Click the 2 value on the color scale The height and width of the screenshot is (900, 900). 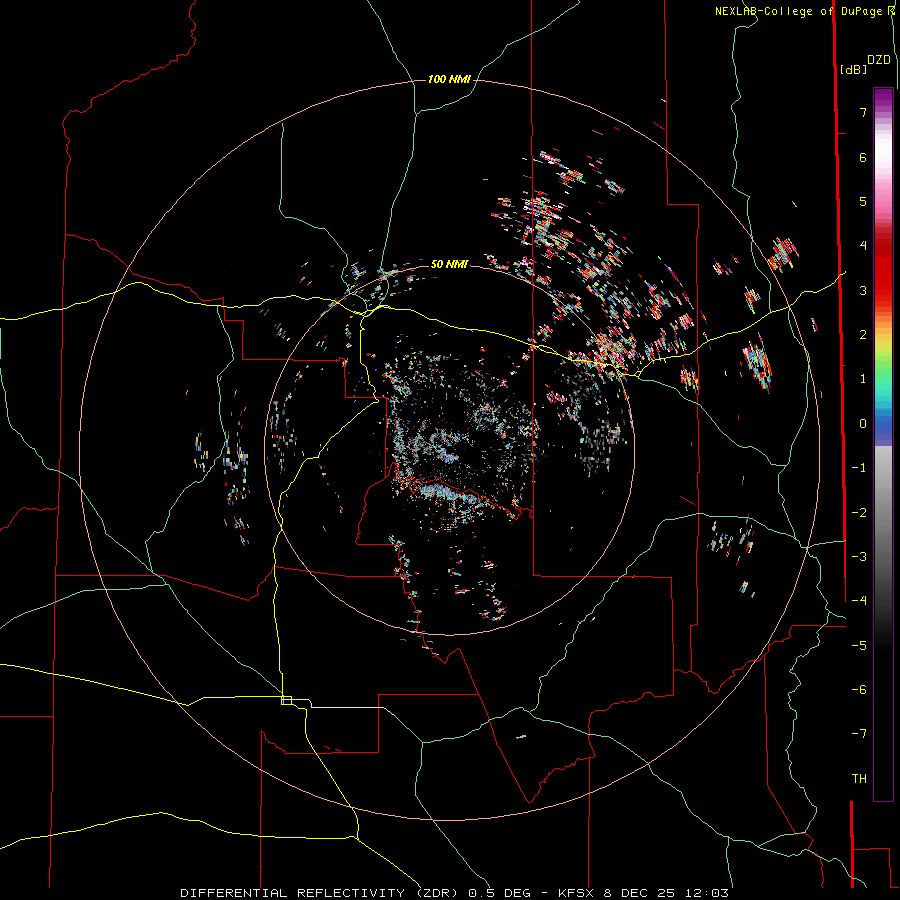pyautogui.click(x=863, y=335)
